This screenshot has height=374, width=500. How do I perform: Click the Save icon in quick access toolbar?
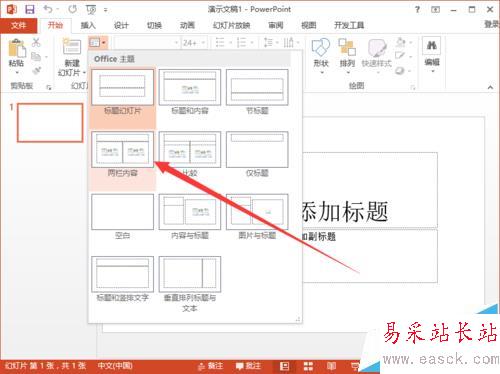click(x=30, y=9)
